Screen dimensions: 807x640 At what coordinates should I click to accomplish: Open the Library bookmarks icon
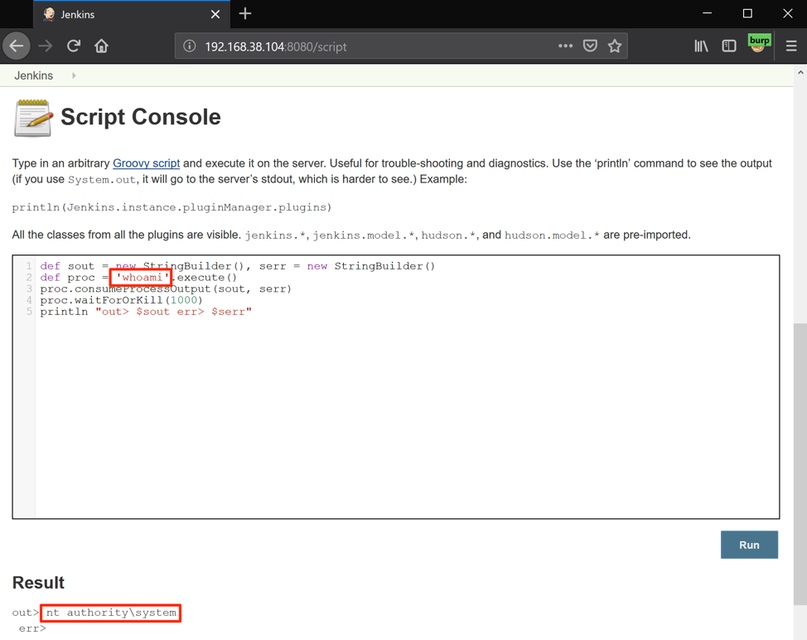701,46
